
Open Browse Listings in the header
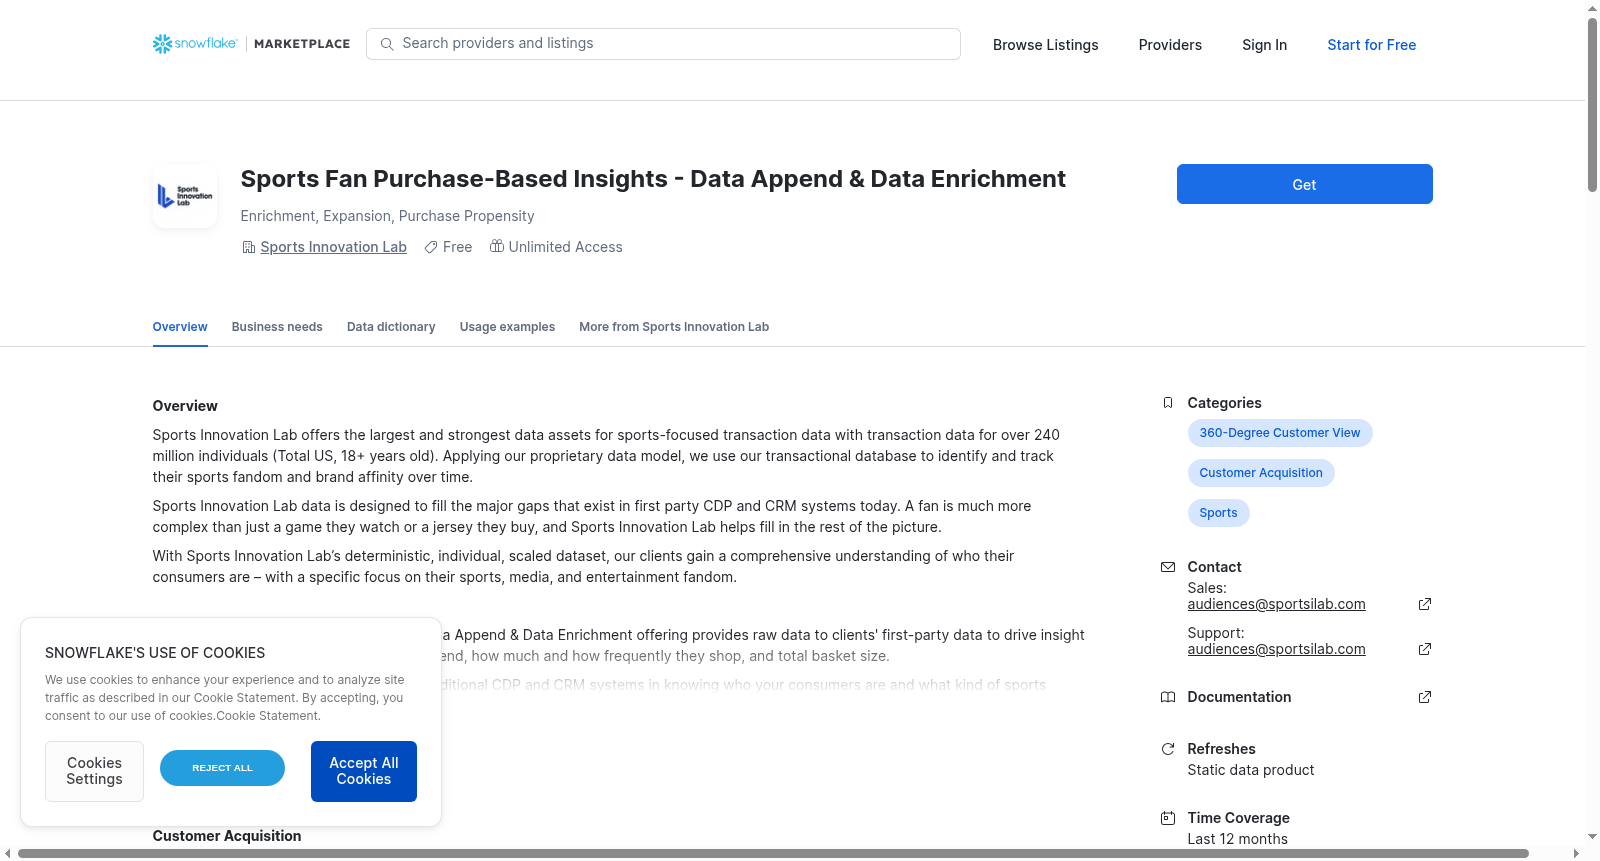tap(1045, 45)
